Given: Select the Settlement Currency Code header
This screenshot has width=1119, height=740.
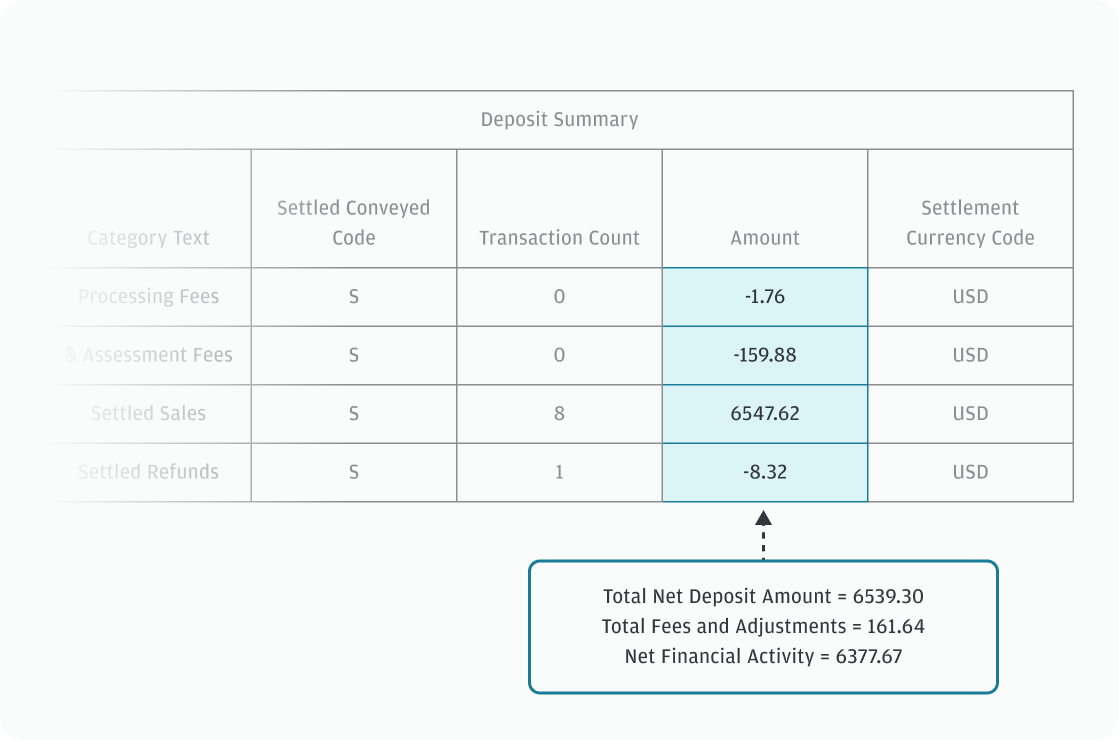Looking at the screenshot, I should pos(970,222).
